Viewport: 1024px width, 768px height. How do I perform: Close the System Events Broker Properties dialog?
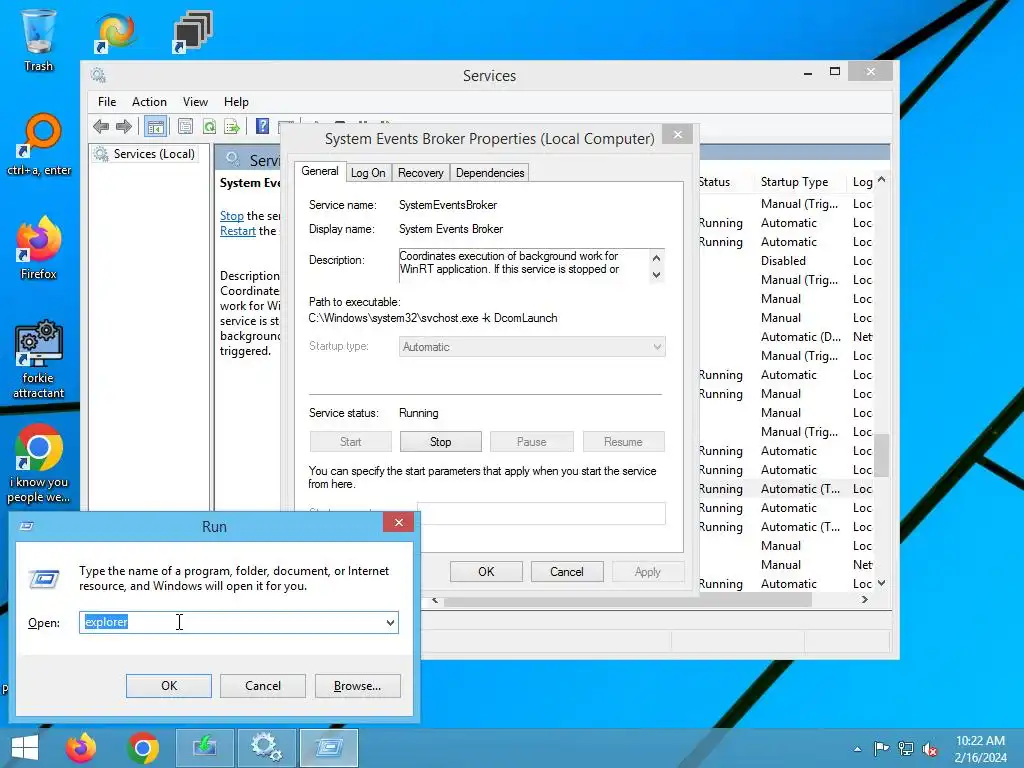coord(678,135)
